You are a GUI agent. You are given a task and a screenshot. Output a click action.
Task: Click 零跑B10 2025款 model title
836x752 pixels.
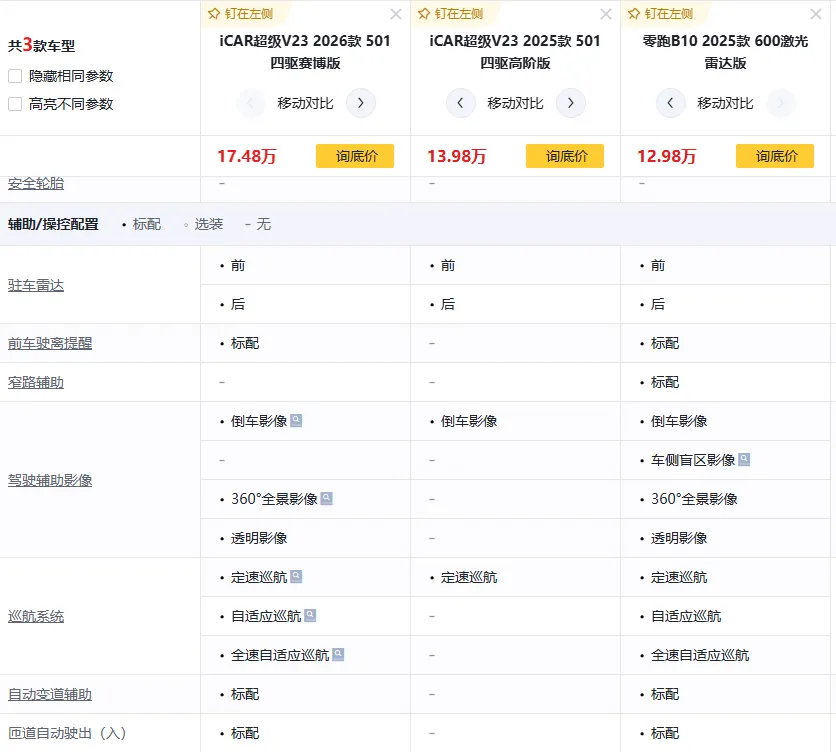coord(725,52)
